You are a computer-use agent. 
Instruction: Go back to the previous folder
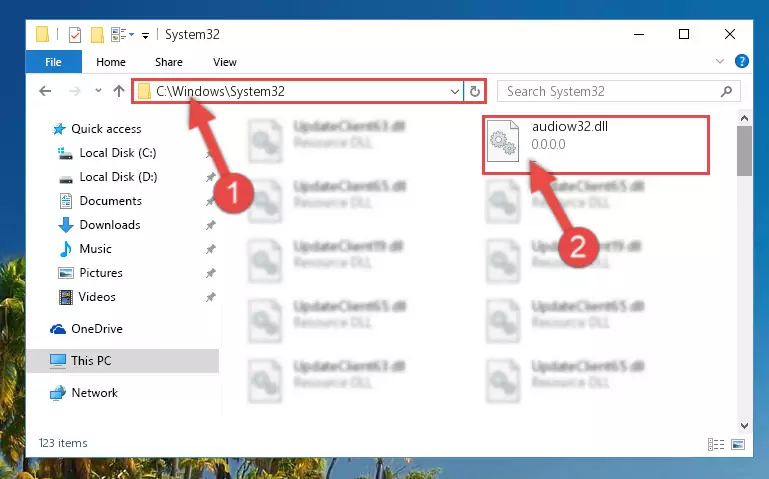tap(45, 91)
